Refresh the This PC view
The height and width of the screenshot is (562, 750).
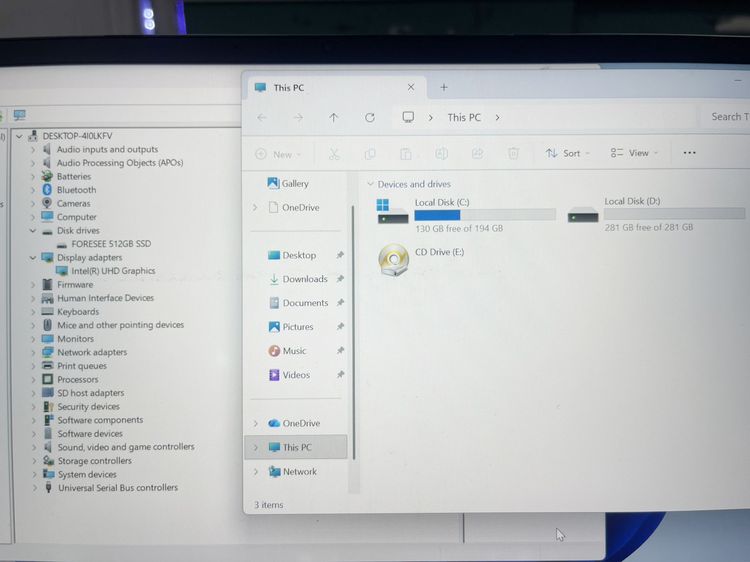[370, 117]
